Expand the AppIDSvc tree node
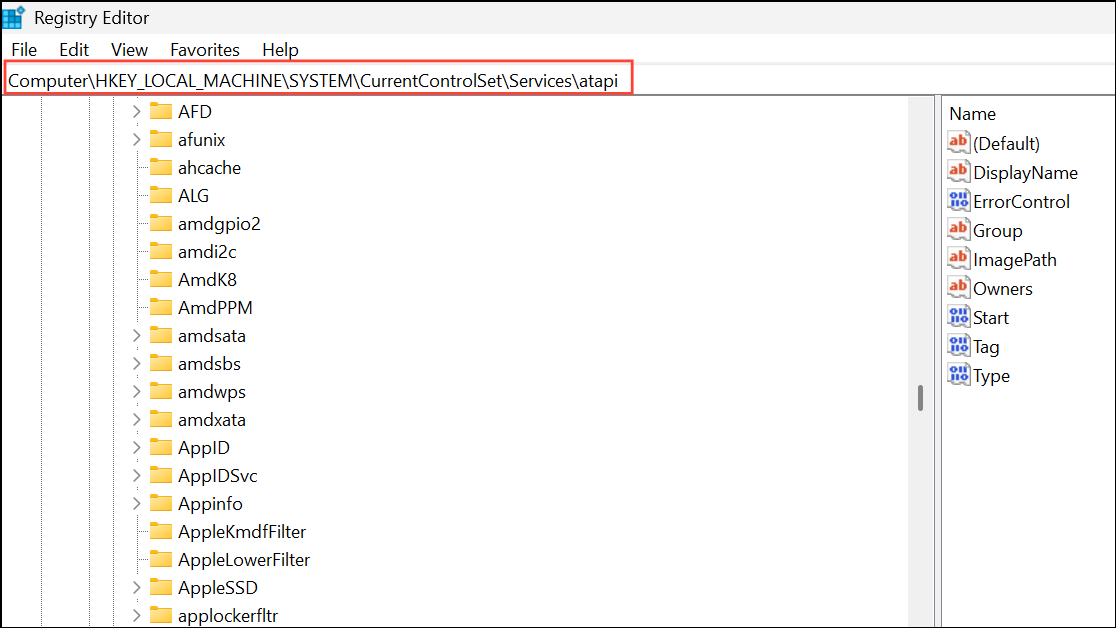 (x=137, y=475)
